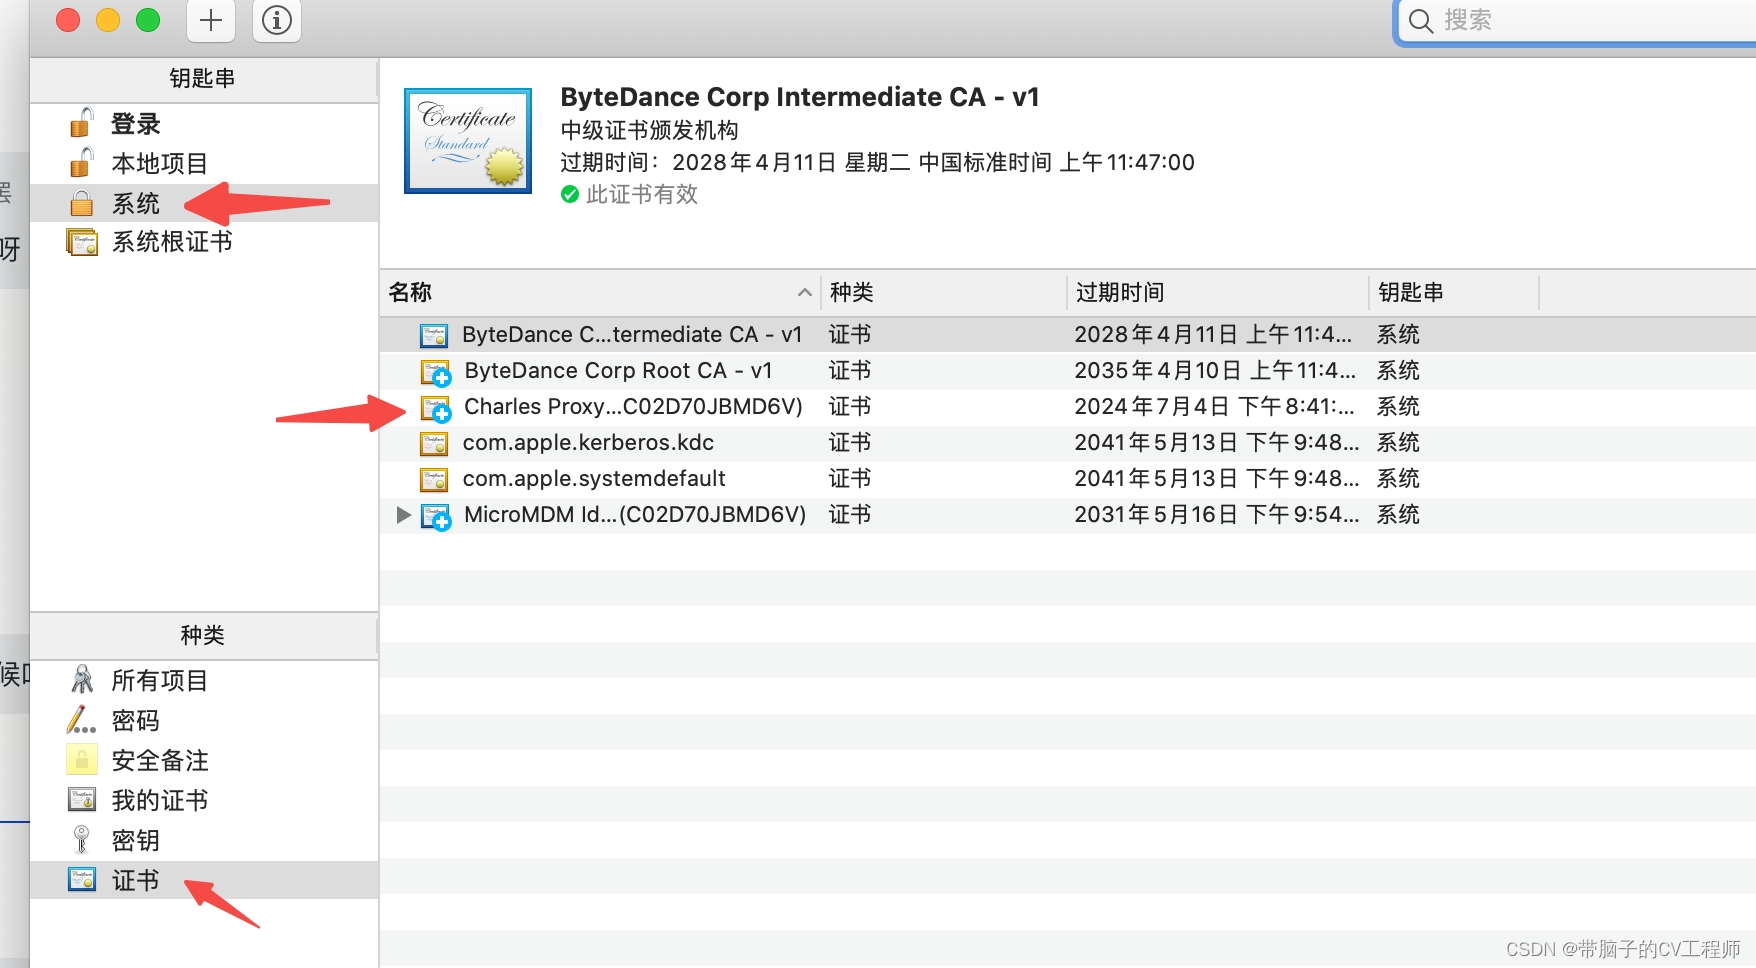This screenshot has height=968, width=1756.
Task: Click the green zoom window button
Action: 148,20
